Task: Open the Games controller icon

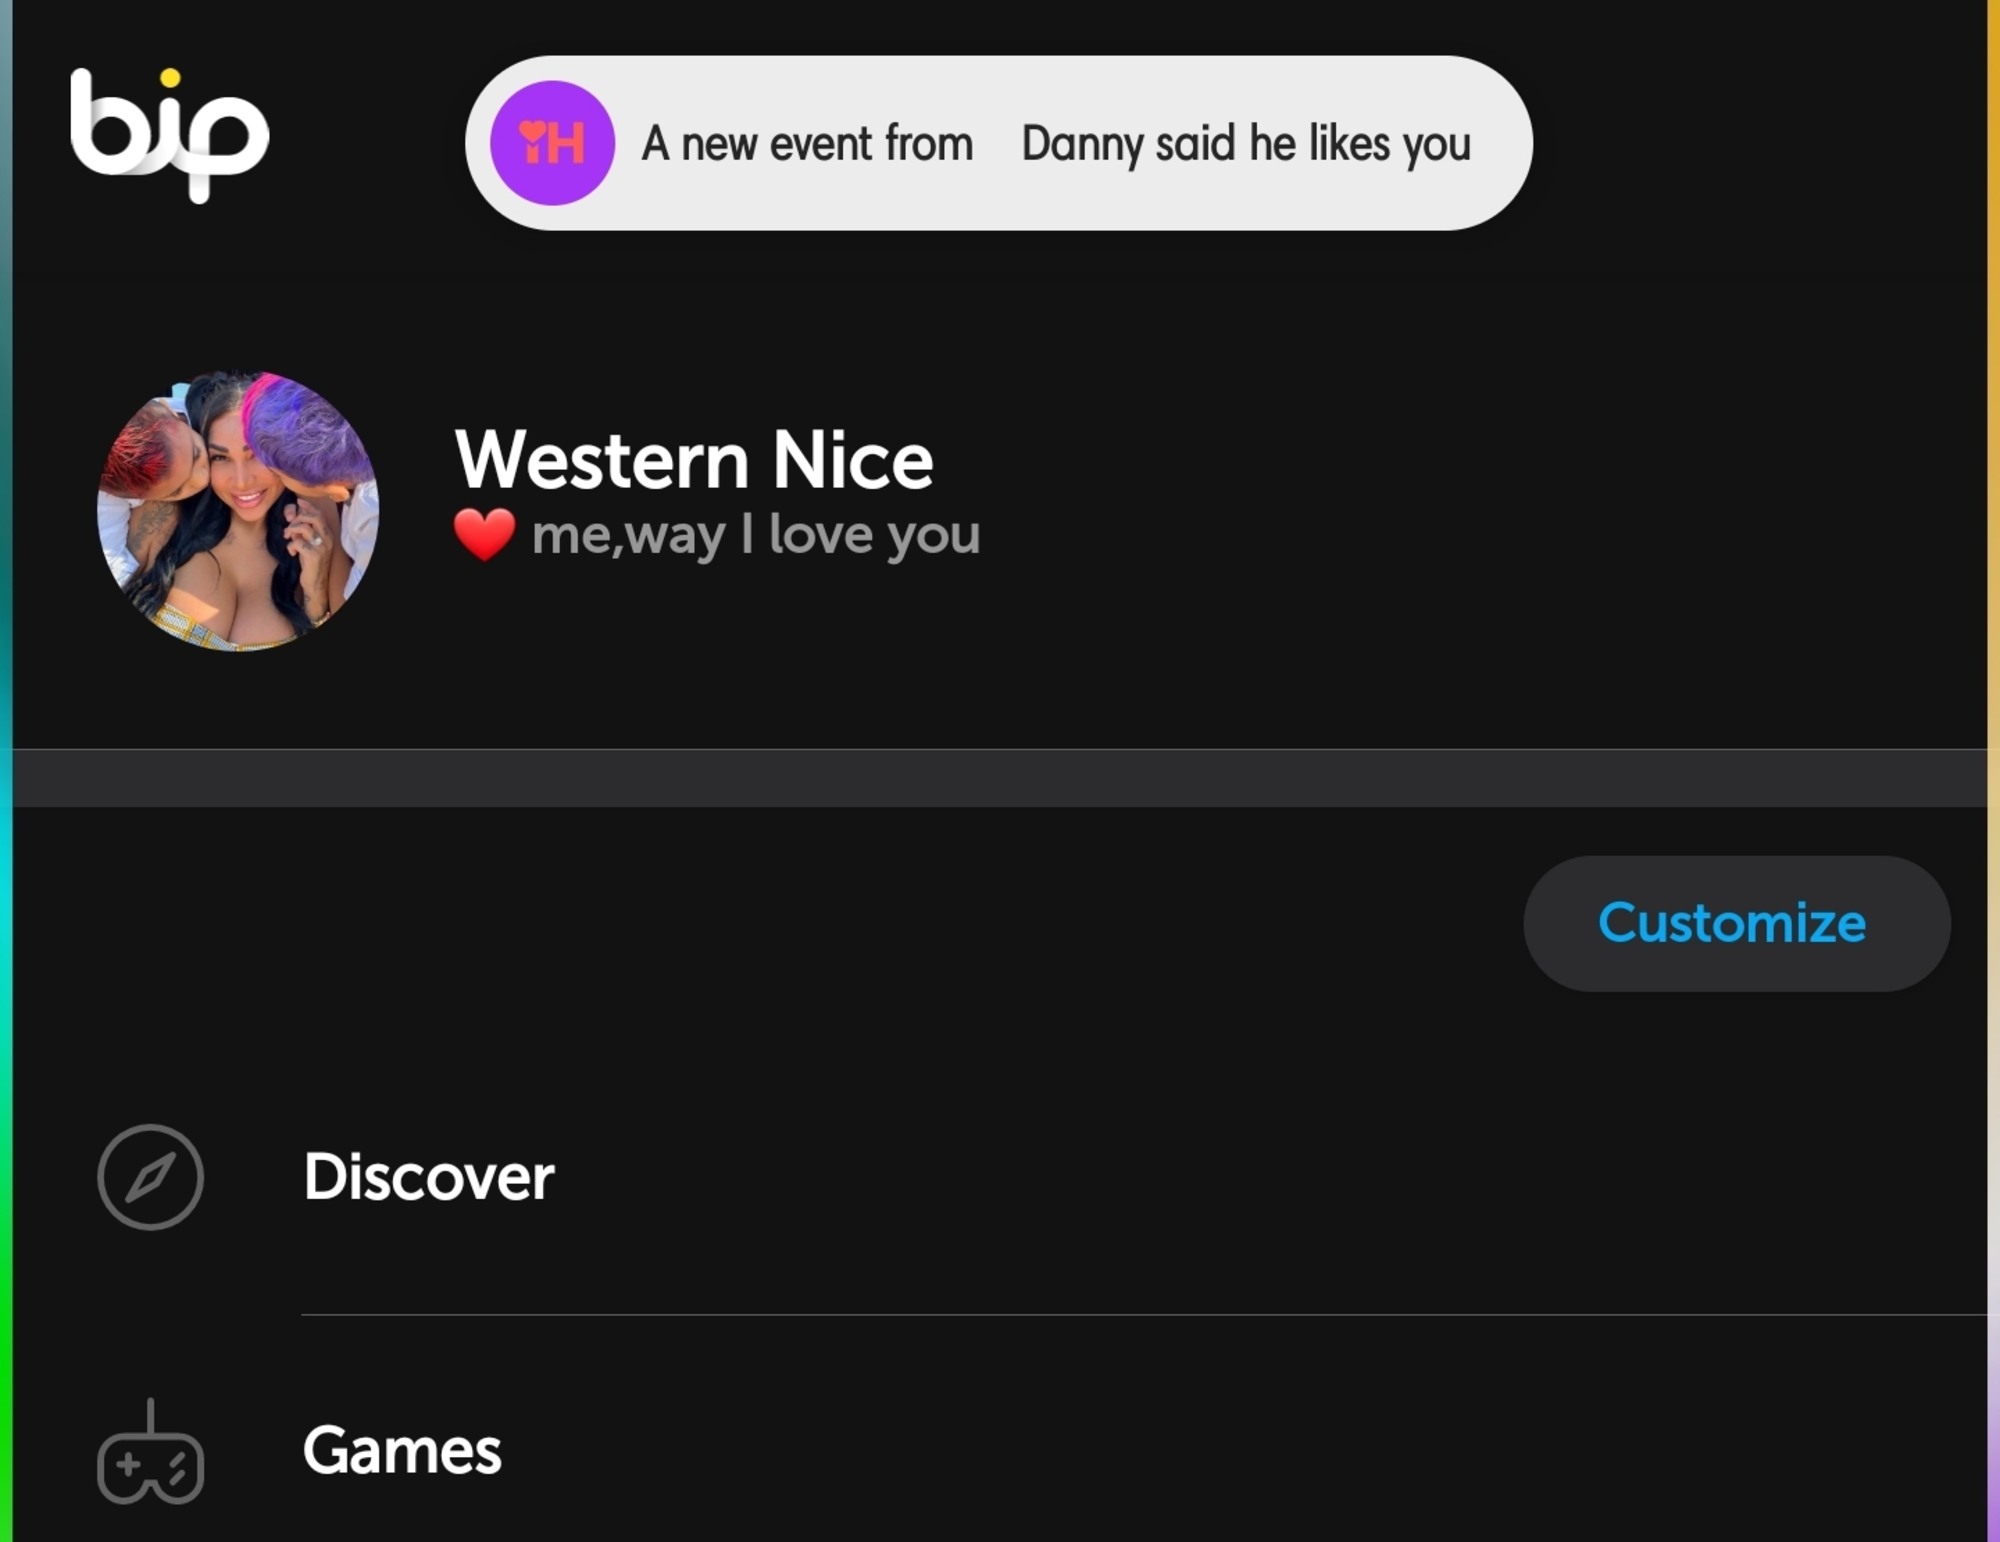Action: (x=151, y=1451)
